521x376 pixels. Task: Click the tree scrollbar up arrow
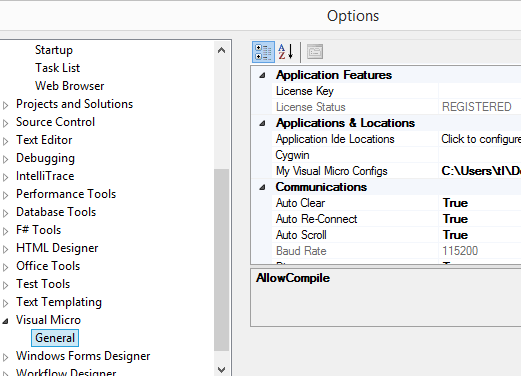(x=221, y=50)
